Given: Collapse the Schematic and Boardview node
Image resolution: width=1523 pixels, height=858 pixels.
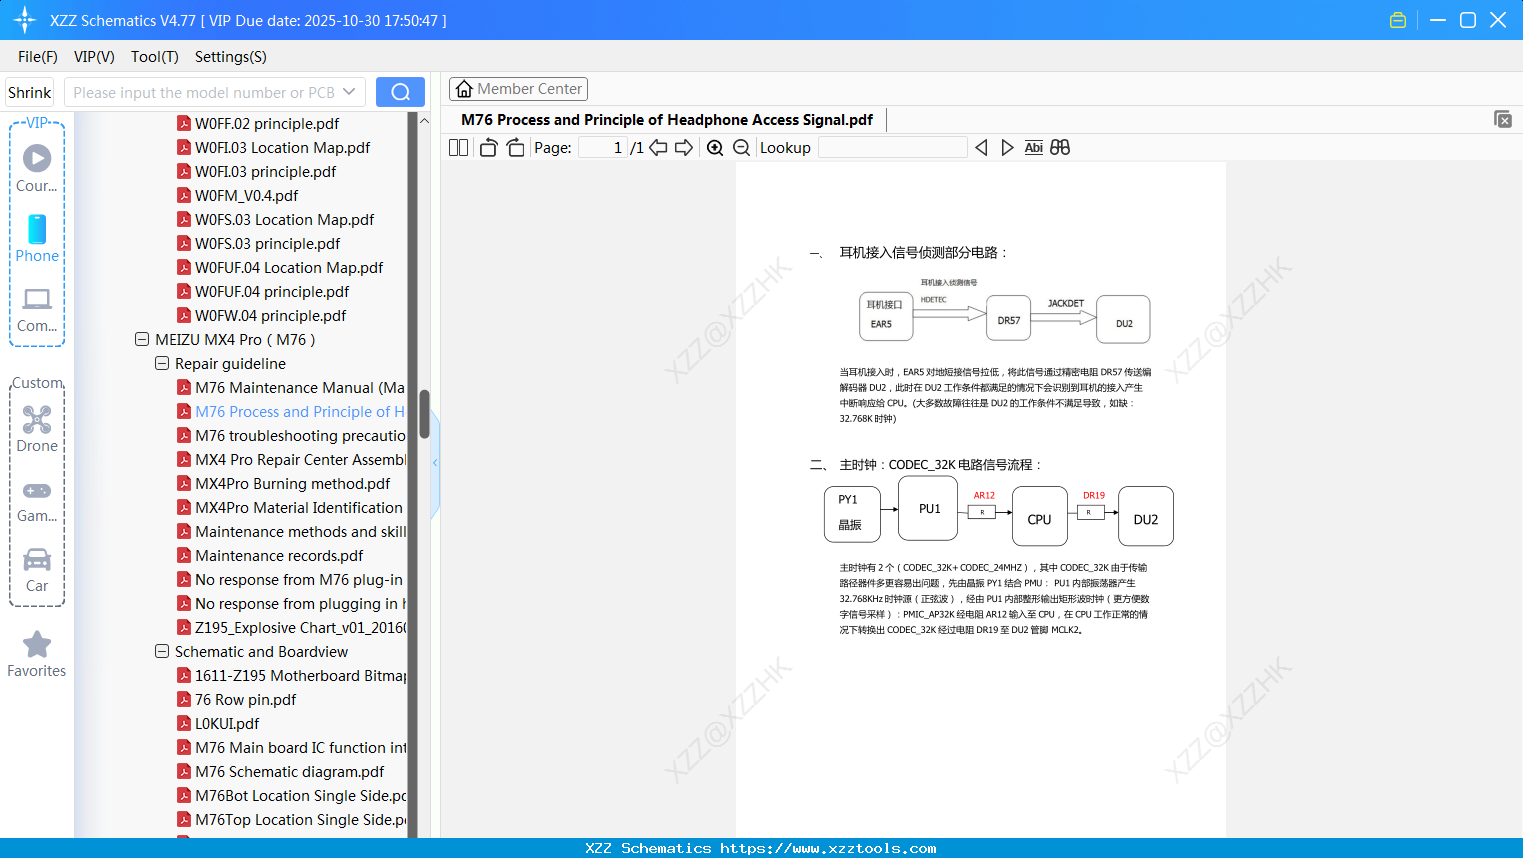Looking at the screenshot, I should 161,651.
